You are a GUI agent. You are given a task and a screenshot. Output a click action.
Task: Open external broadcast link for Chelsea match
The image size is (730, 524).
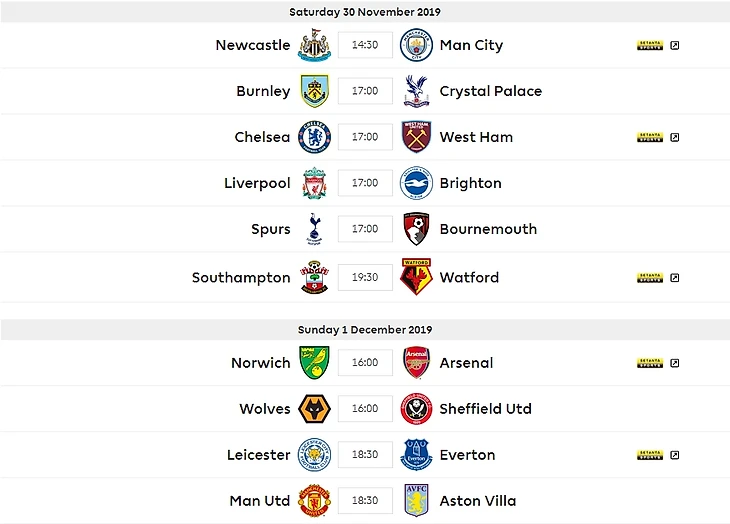tap(675, 137)
